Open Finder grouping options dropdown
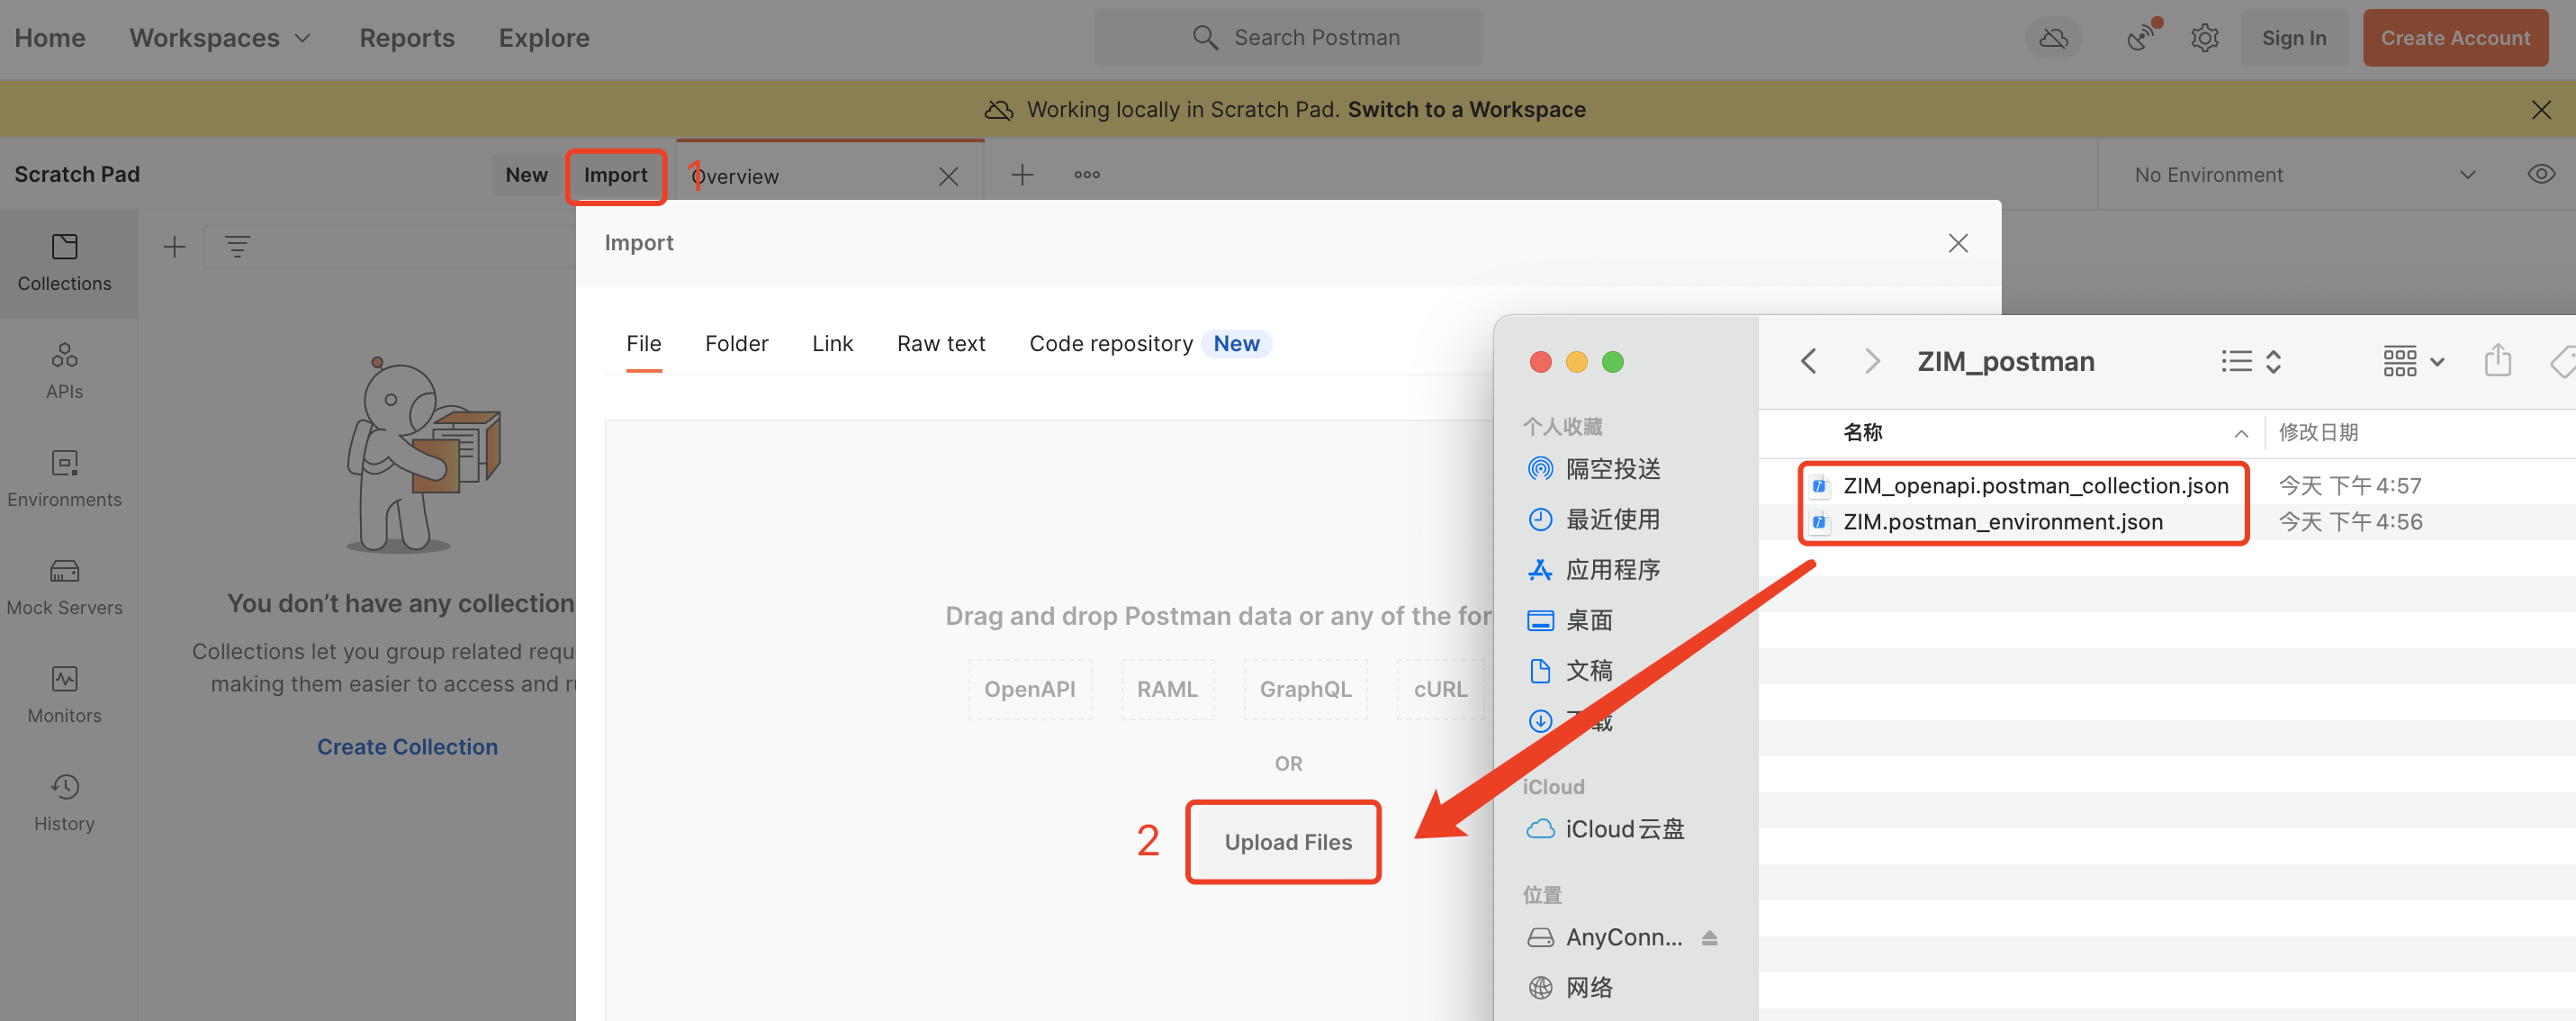2576x1021 pixels. coord(2413,361)
